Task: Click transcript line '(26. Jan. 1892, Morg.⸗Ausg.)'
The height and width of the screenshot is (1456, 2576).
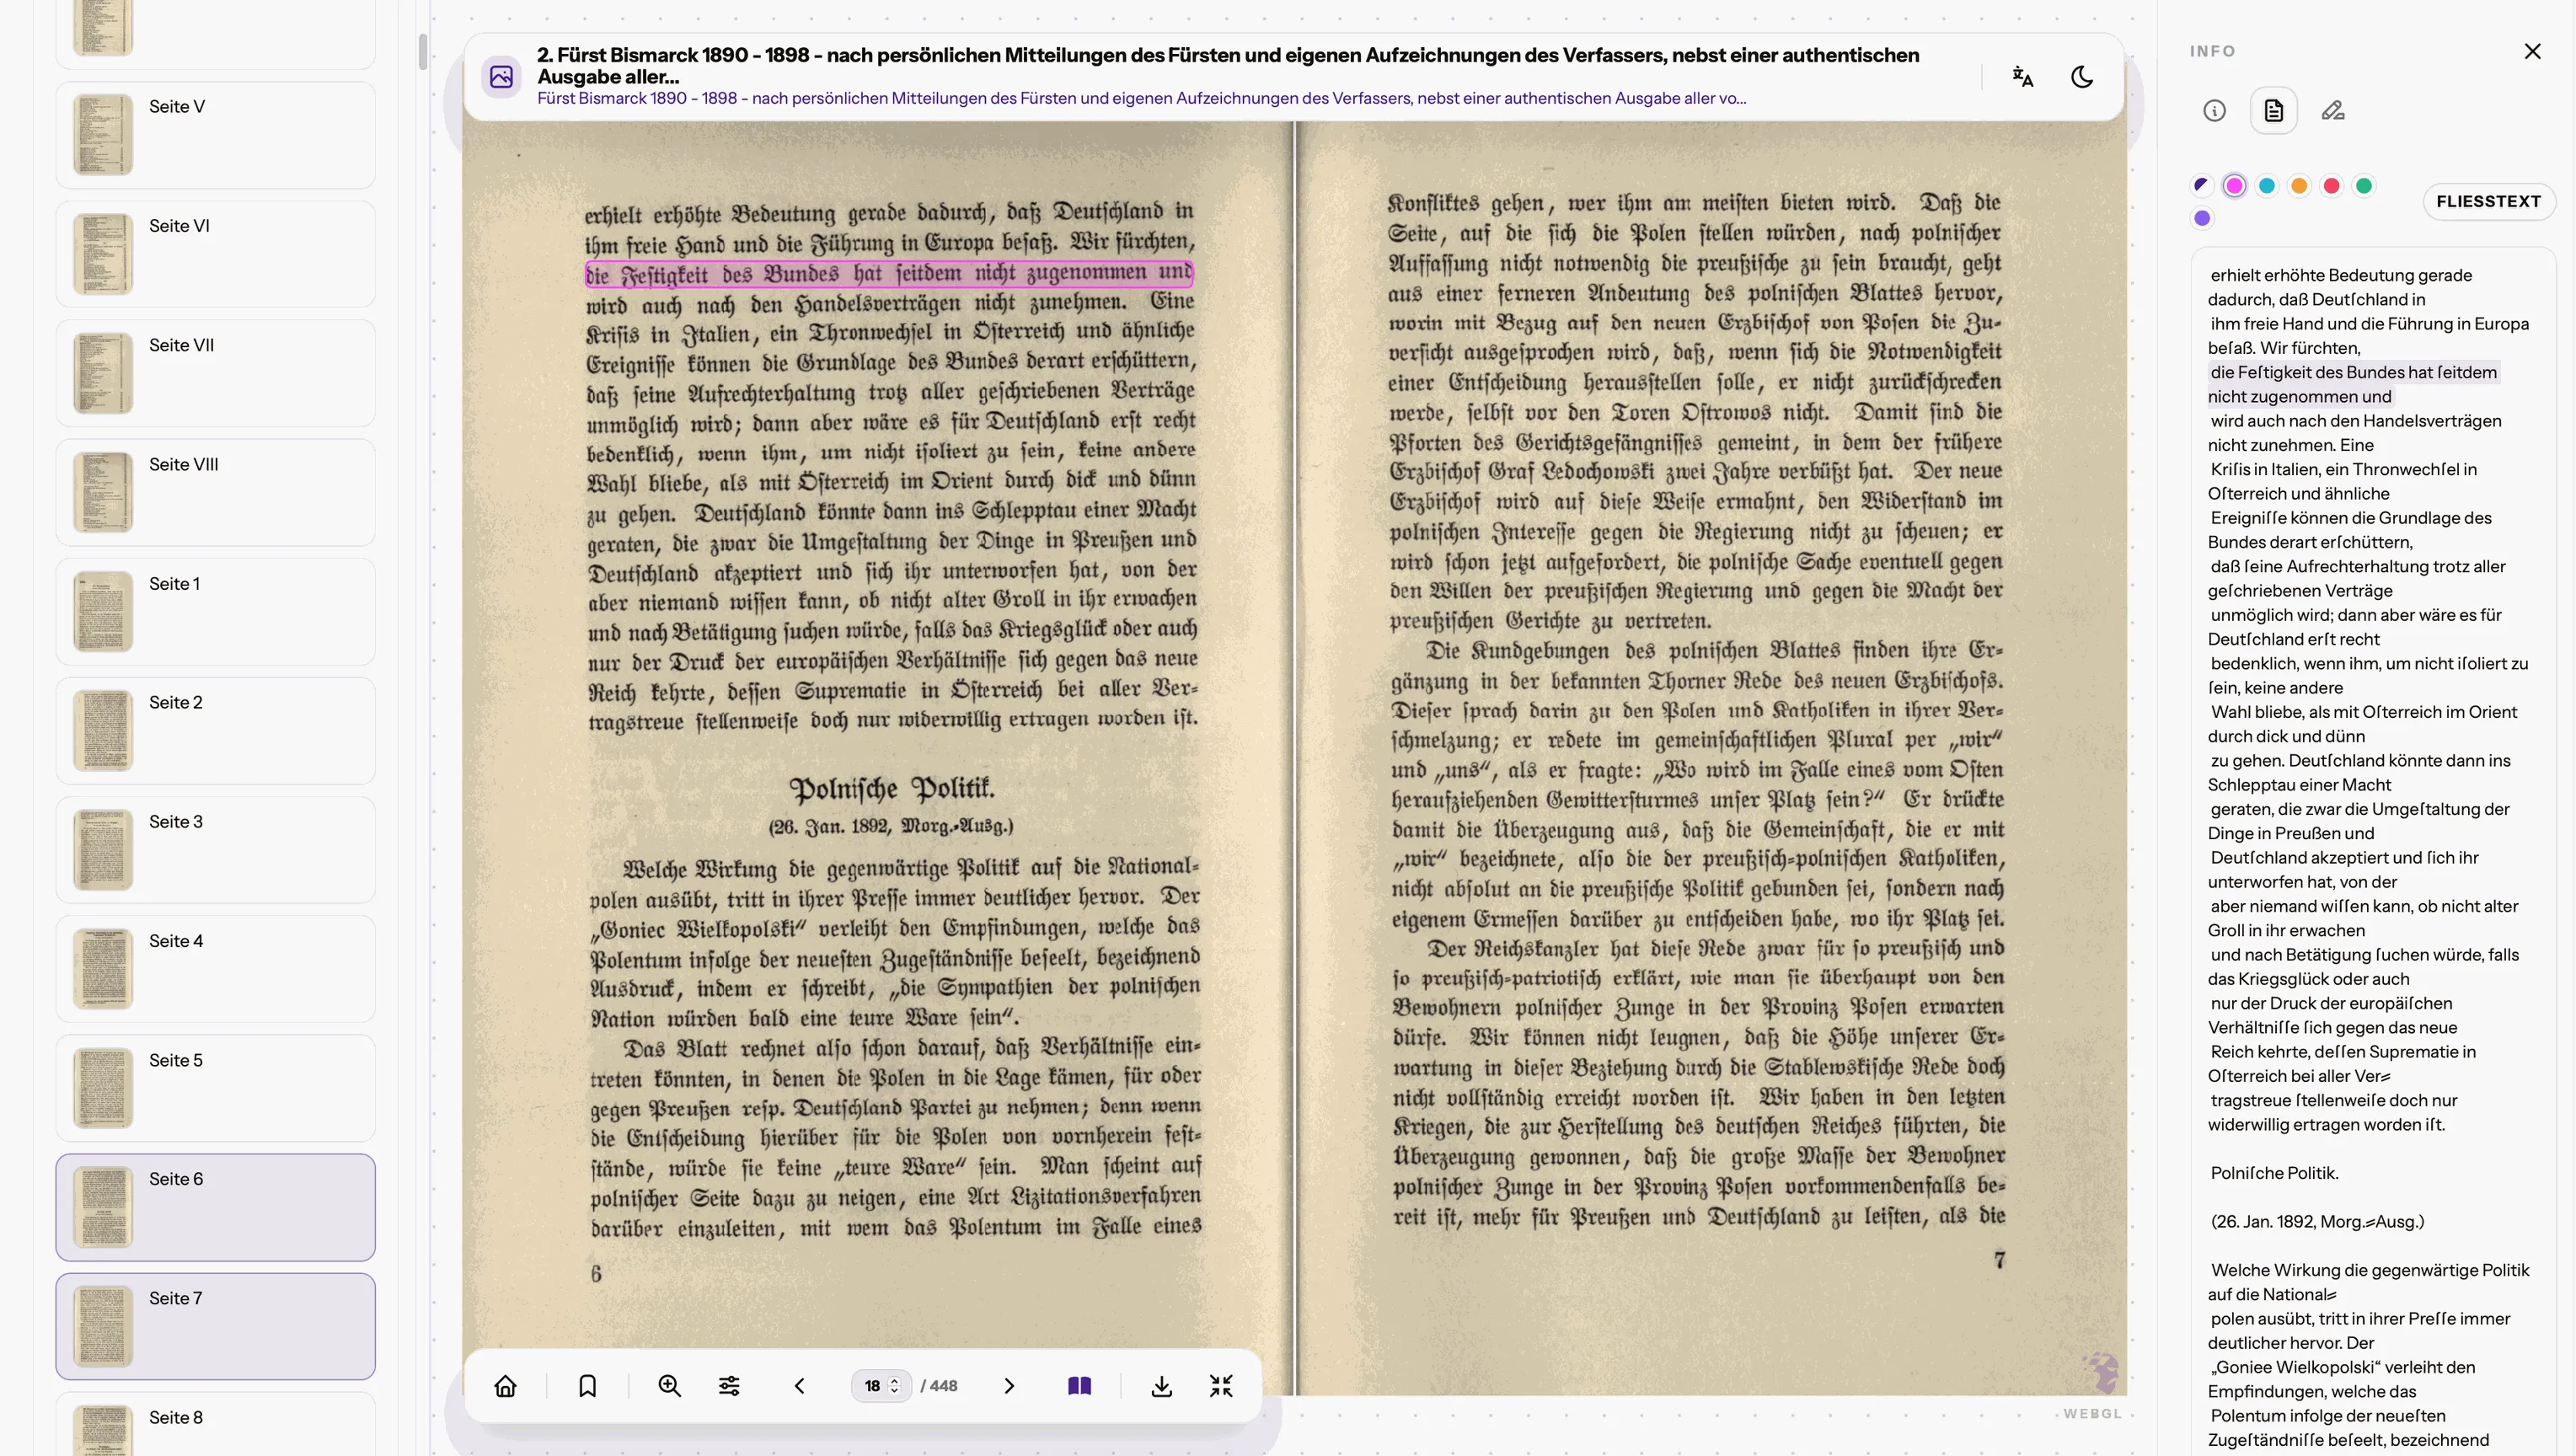Action: click(2317, 1222)
